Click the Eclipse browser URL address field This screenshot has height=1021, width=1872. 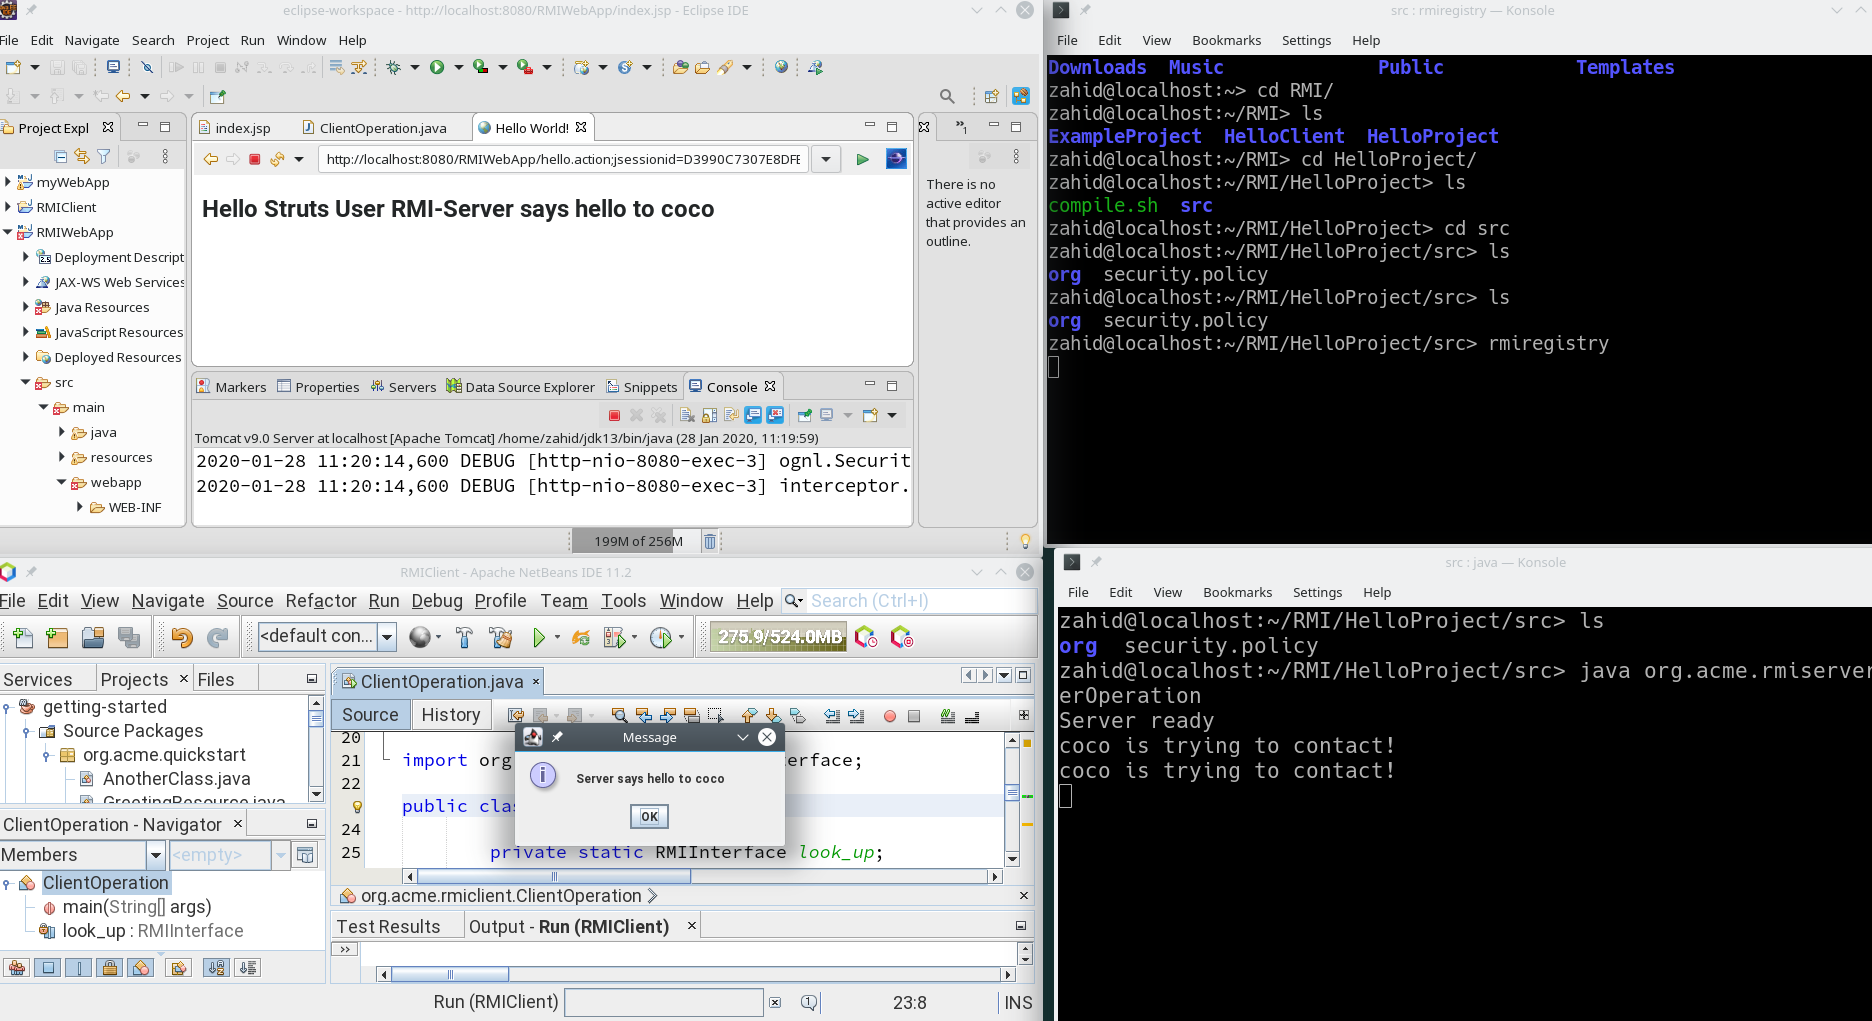[x=563, y=159]
